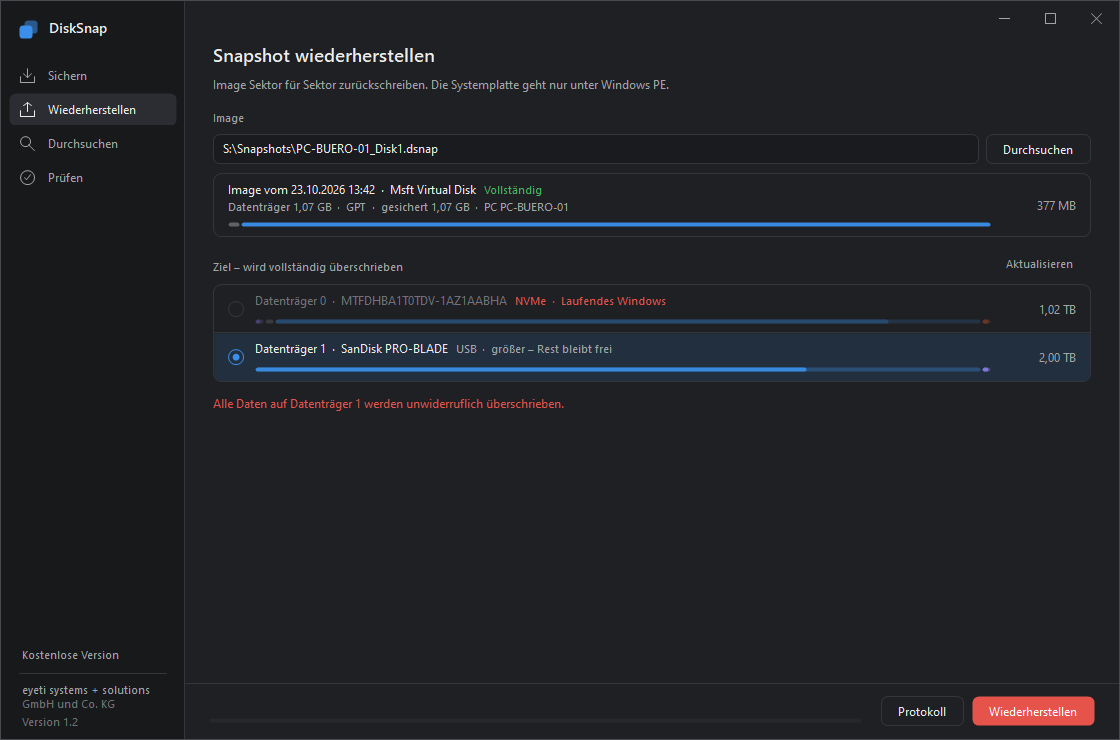Click the image partition layout bar
Image resolution: width=1120 pixels, height=740 pixels.
click(609, 224)
